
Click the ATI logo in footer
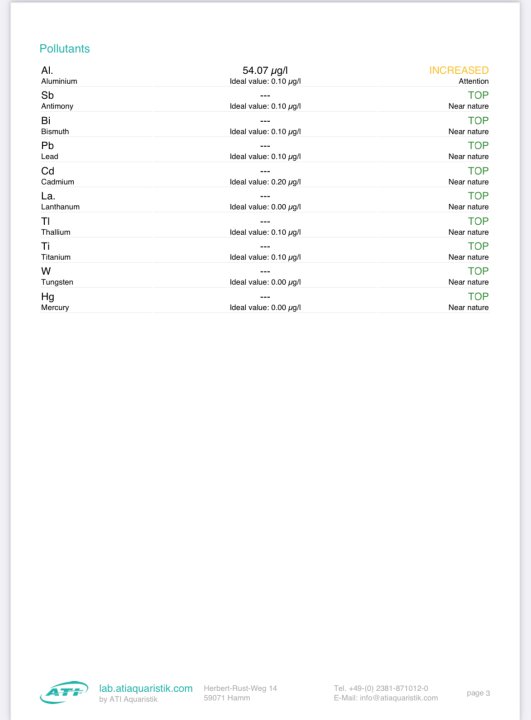64,692
